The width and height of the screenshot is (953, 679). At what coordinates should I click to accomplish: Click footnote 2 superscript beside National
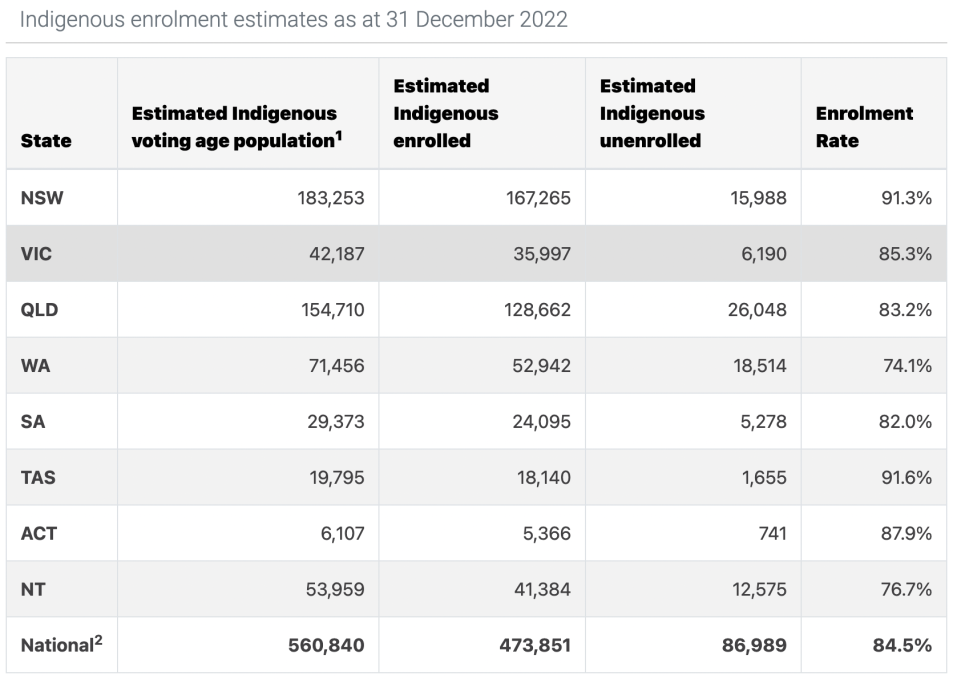(97, 640)
